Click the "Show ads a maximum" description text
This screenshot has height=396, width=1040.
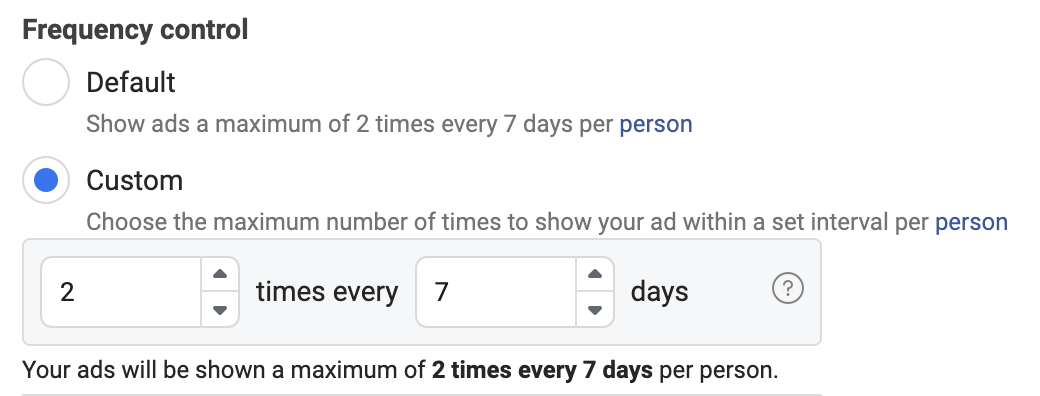[x=389, y=125]
